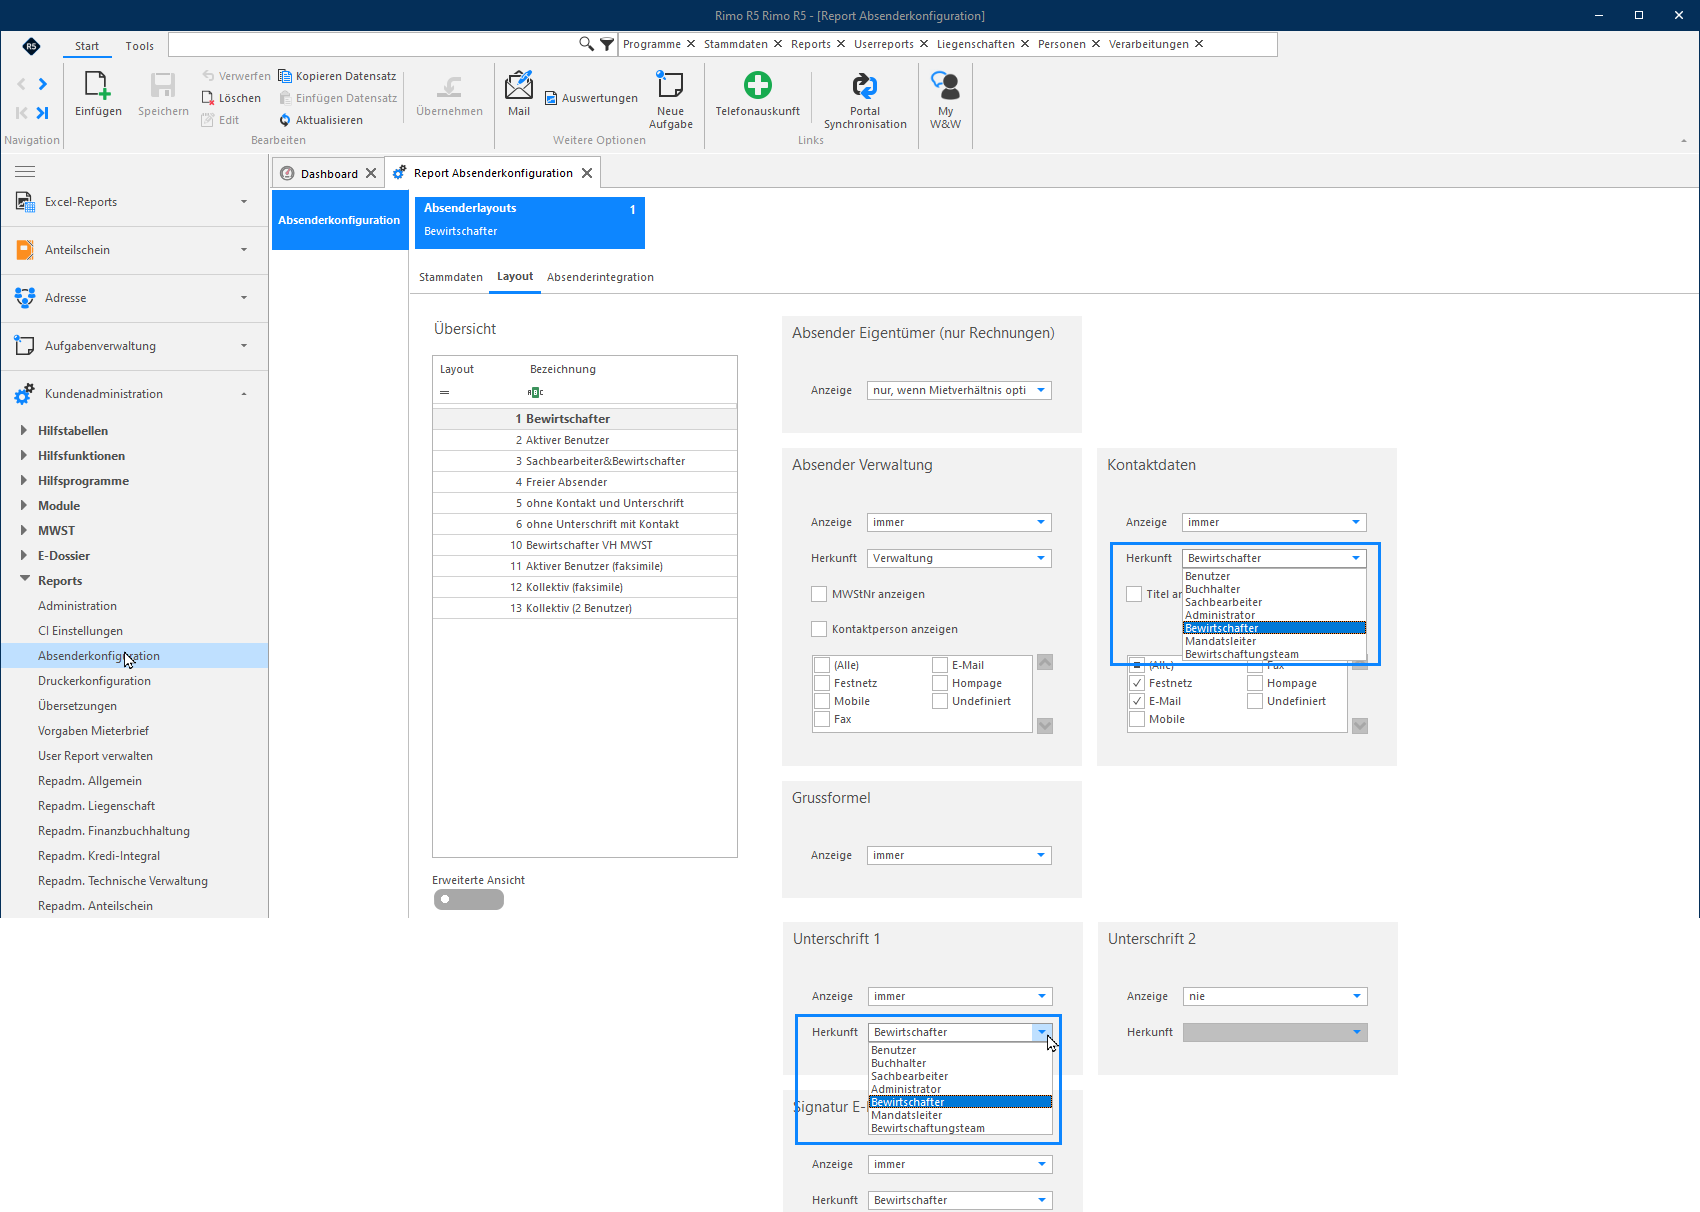This screenshot has width=1700, height=1212.
Task: Open My W&W user icon
Action: [x=945, y=86]
